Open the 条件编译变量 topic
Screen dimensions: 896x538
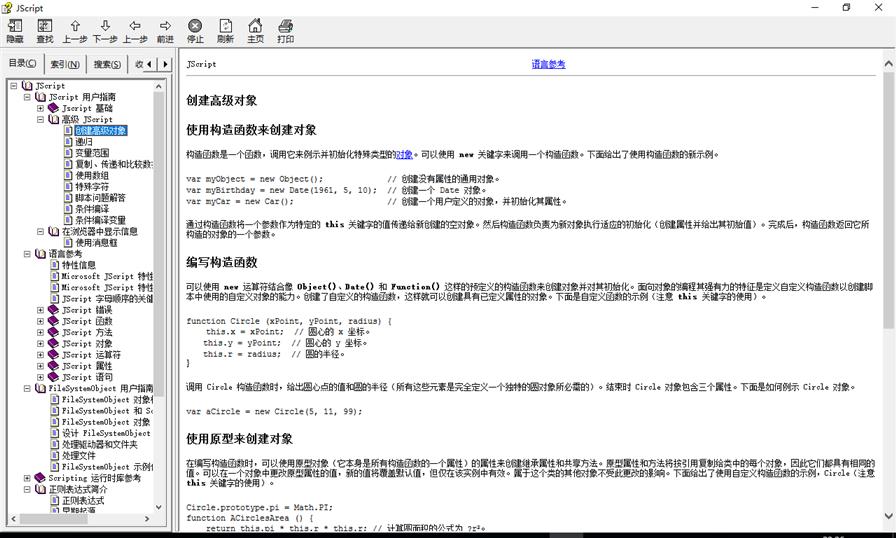click(100, 220)
